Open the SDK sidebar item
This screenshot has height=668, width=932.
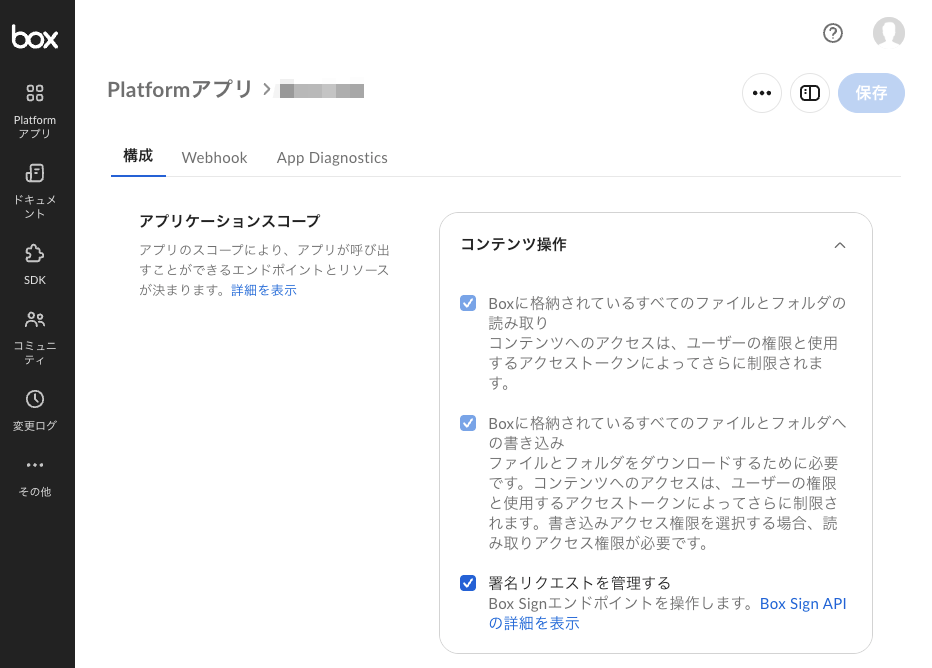pos(35,264)
